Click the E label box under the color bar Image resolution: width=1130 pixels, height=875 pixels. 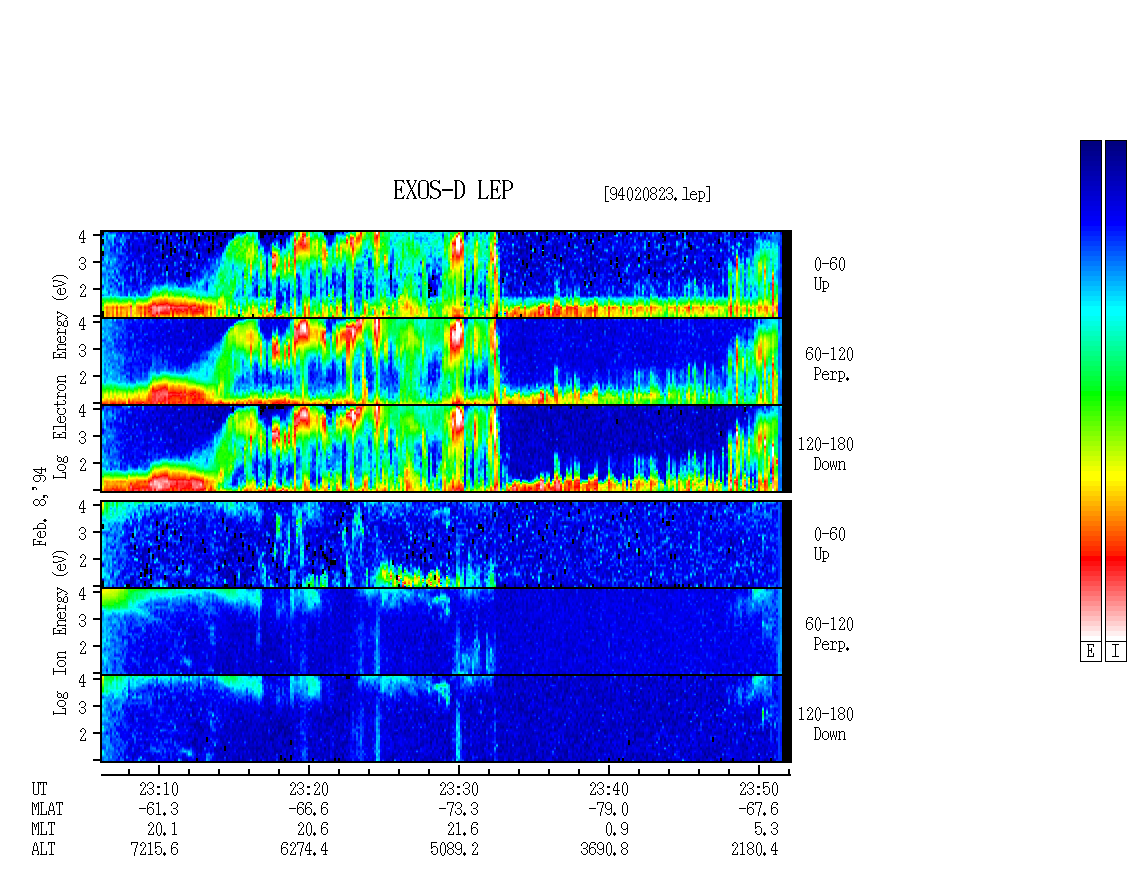(1091, 652)
